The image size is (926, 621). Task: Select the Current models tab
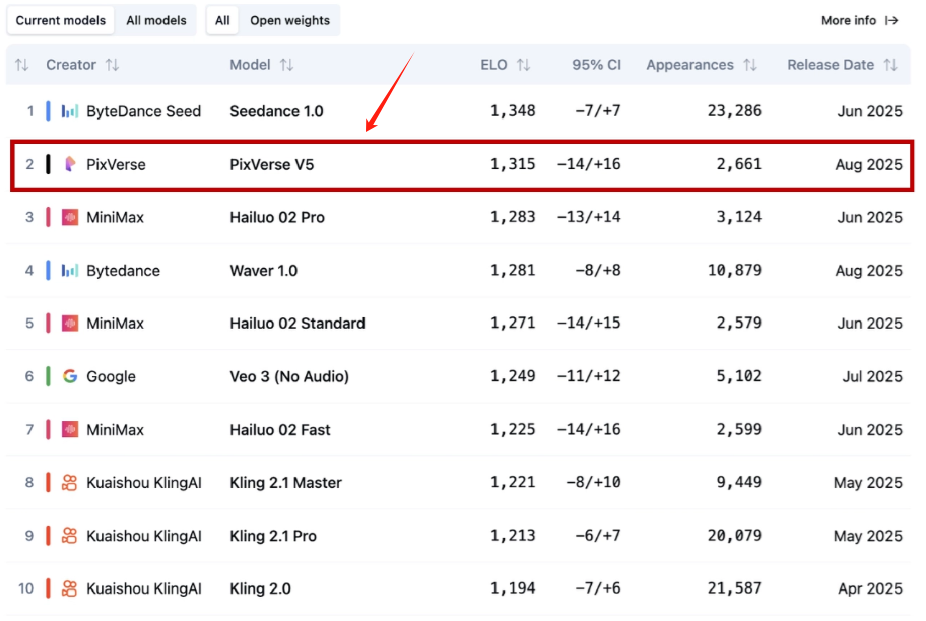tap(61, 21)
